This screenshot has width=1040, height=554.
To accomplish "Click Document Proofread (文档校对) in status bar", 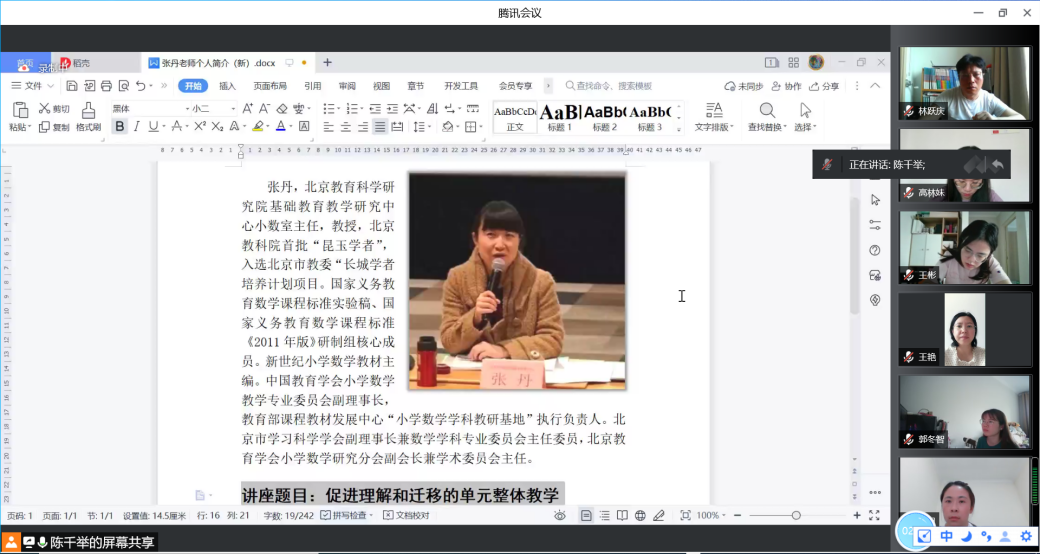I will pos(407,516).
